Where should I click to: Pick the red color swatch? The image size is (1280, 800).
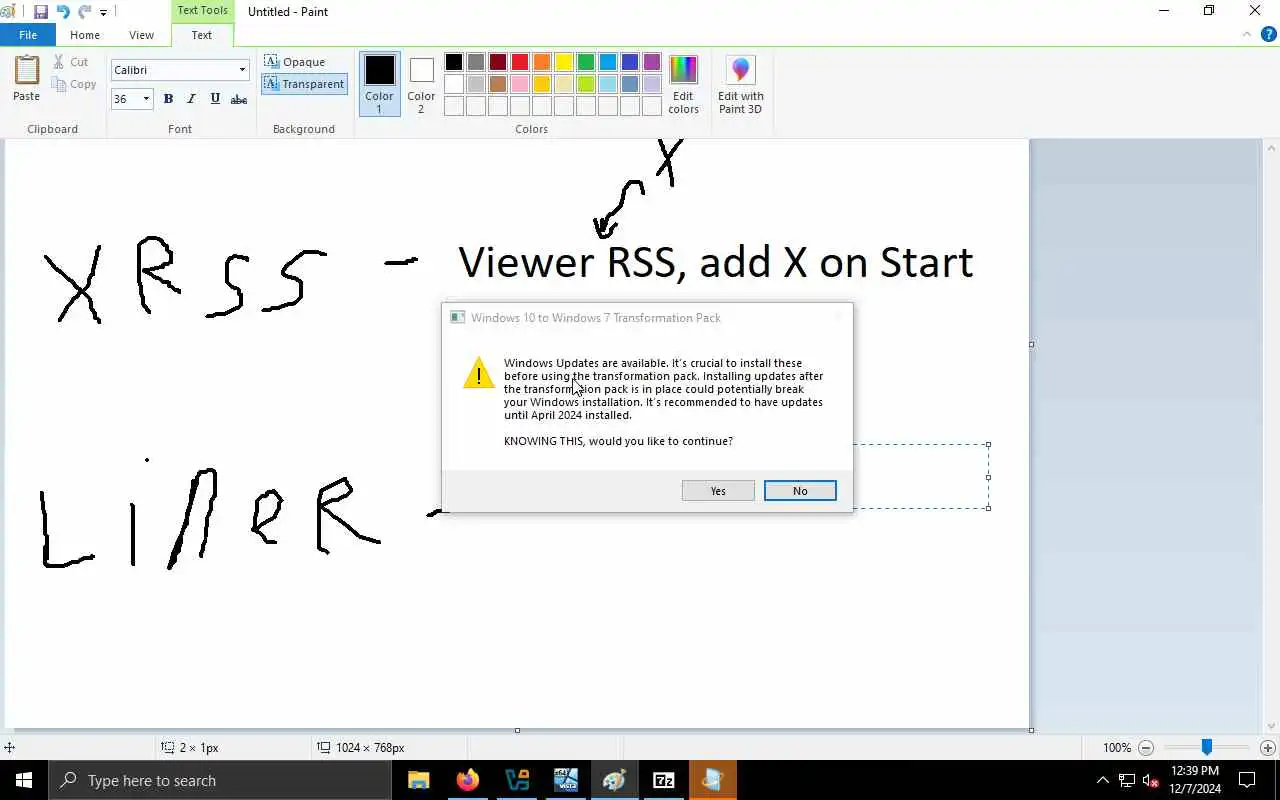coord(520,62)
